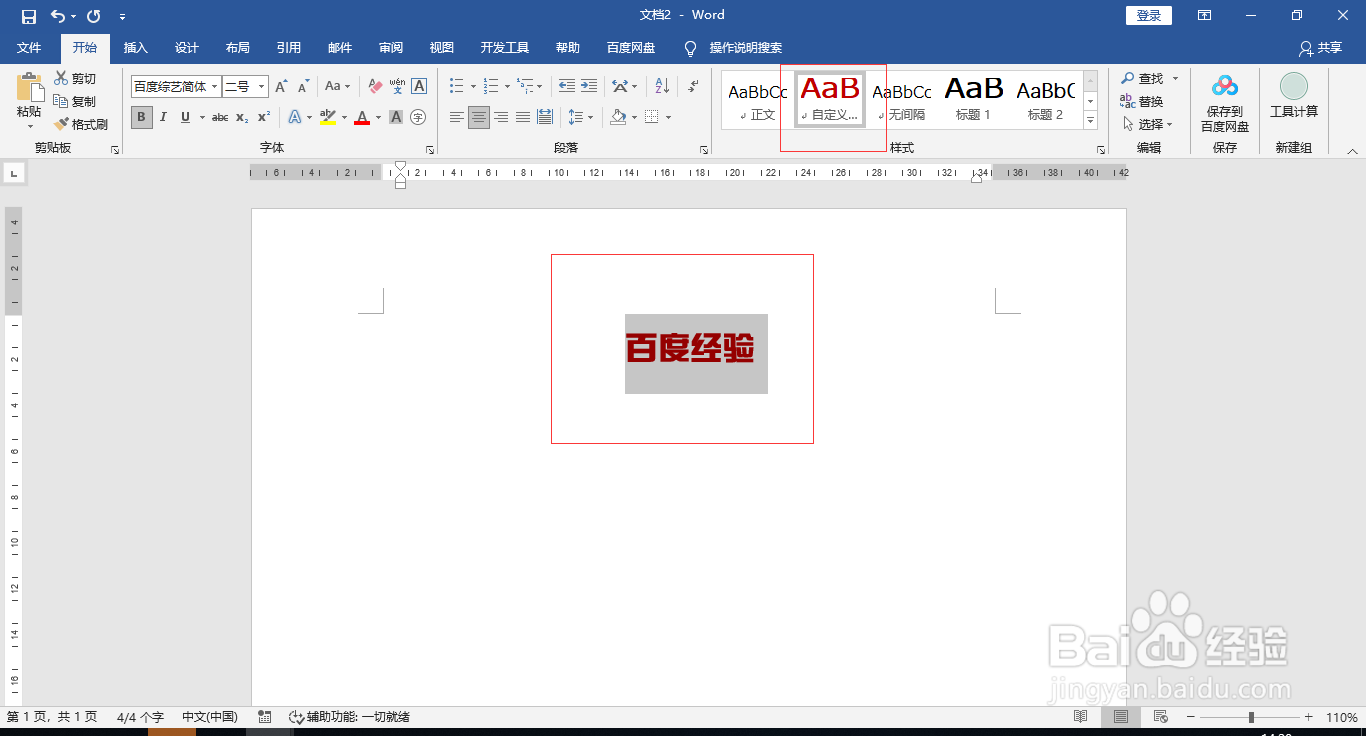
Task: Switch to the read mode view in the status bar
Action: (x=1081, y=717)
